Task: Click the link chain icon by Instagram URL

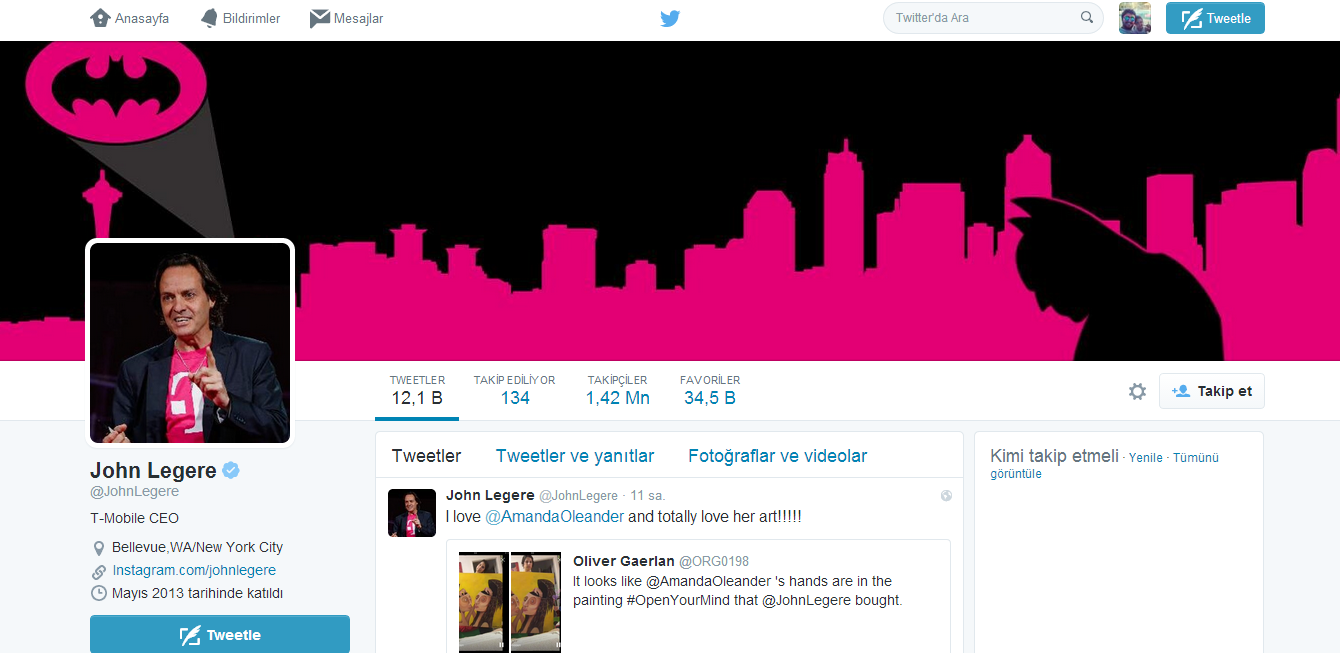Action: pos(99,572)
